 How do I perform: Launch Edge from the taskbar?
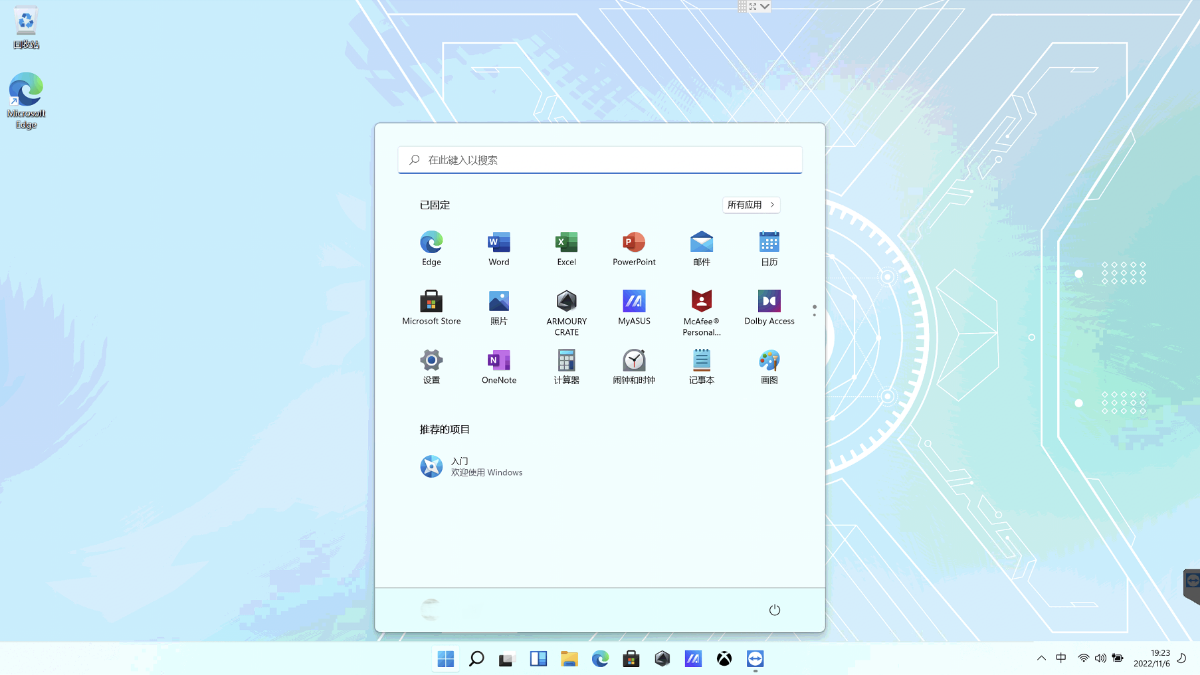pyautogui.click(x=600, y=659)
